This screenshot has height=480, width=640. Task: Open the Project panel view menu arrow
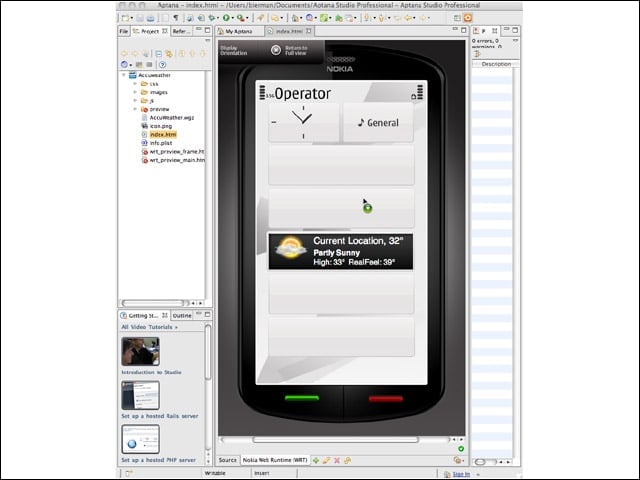coord(208,40)
